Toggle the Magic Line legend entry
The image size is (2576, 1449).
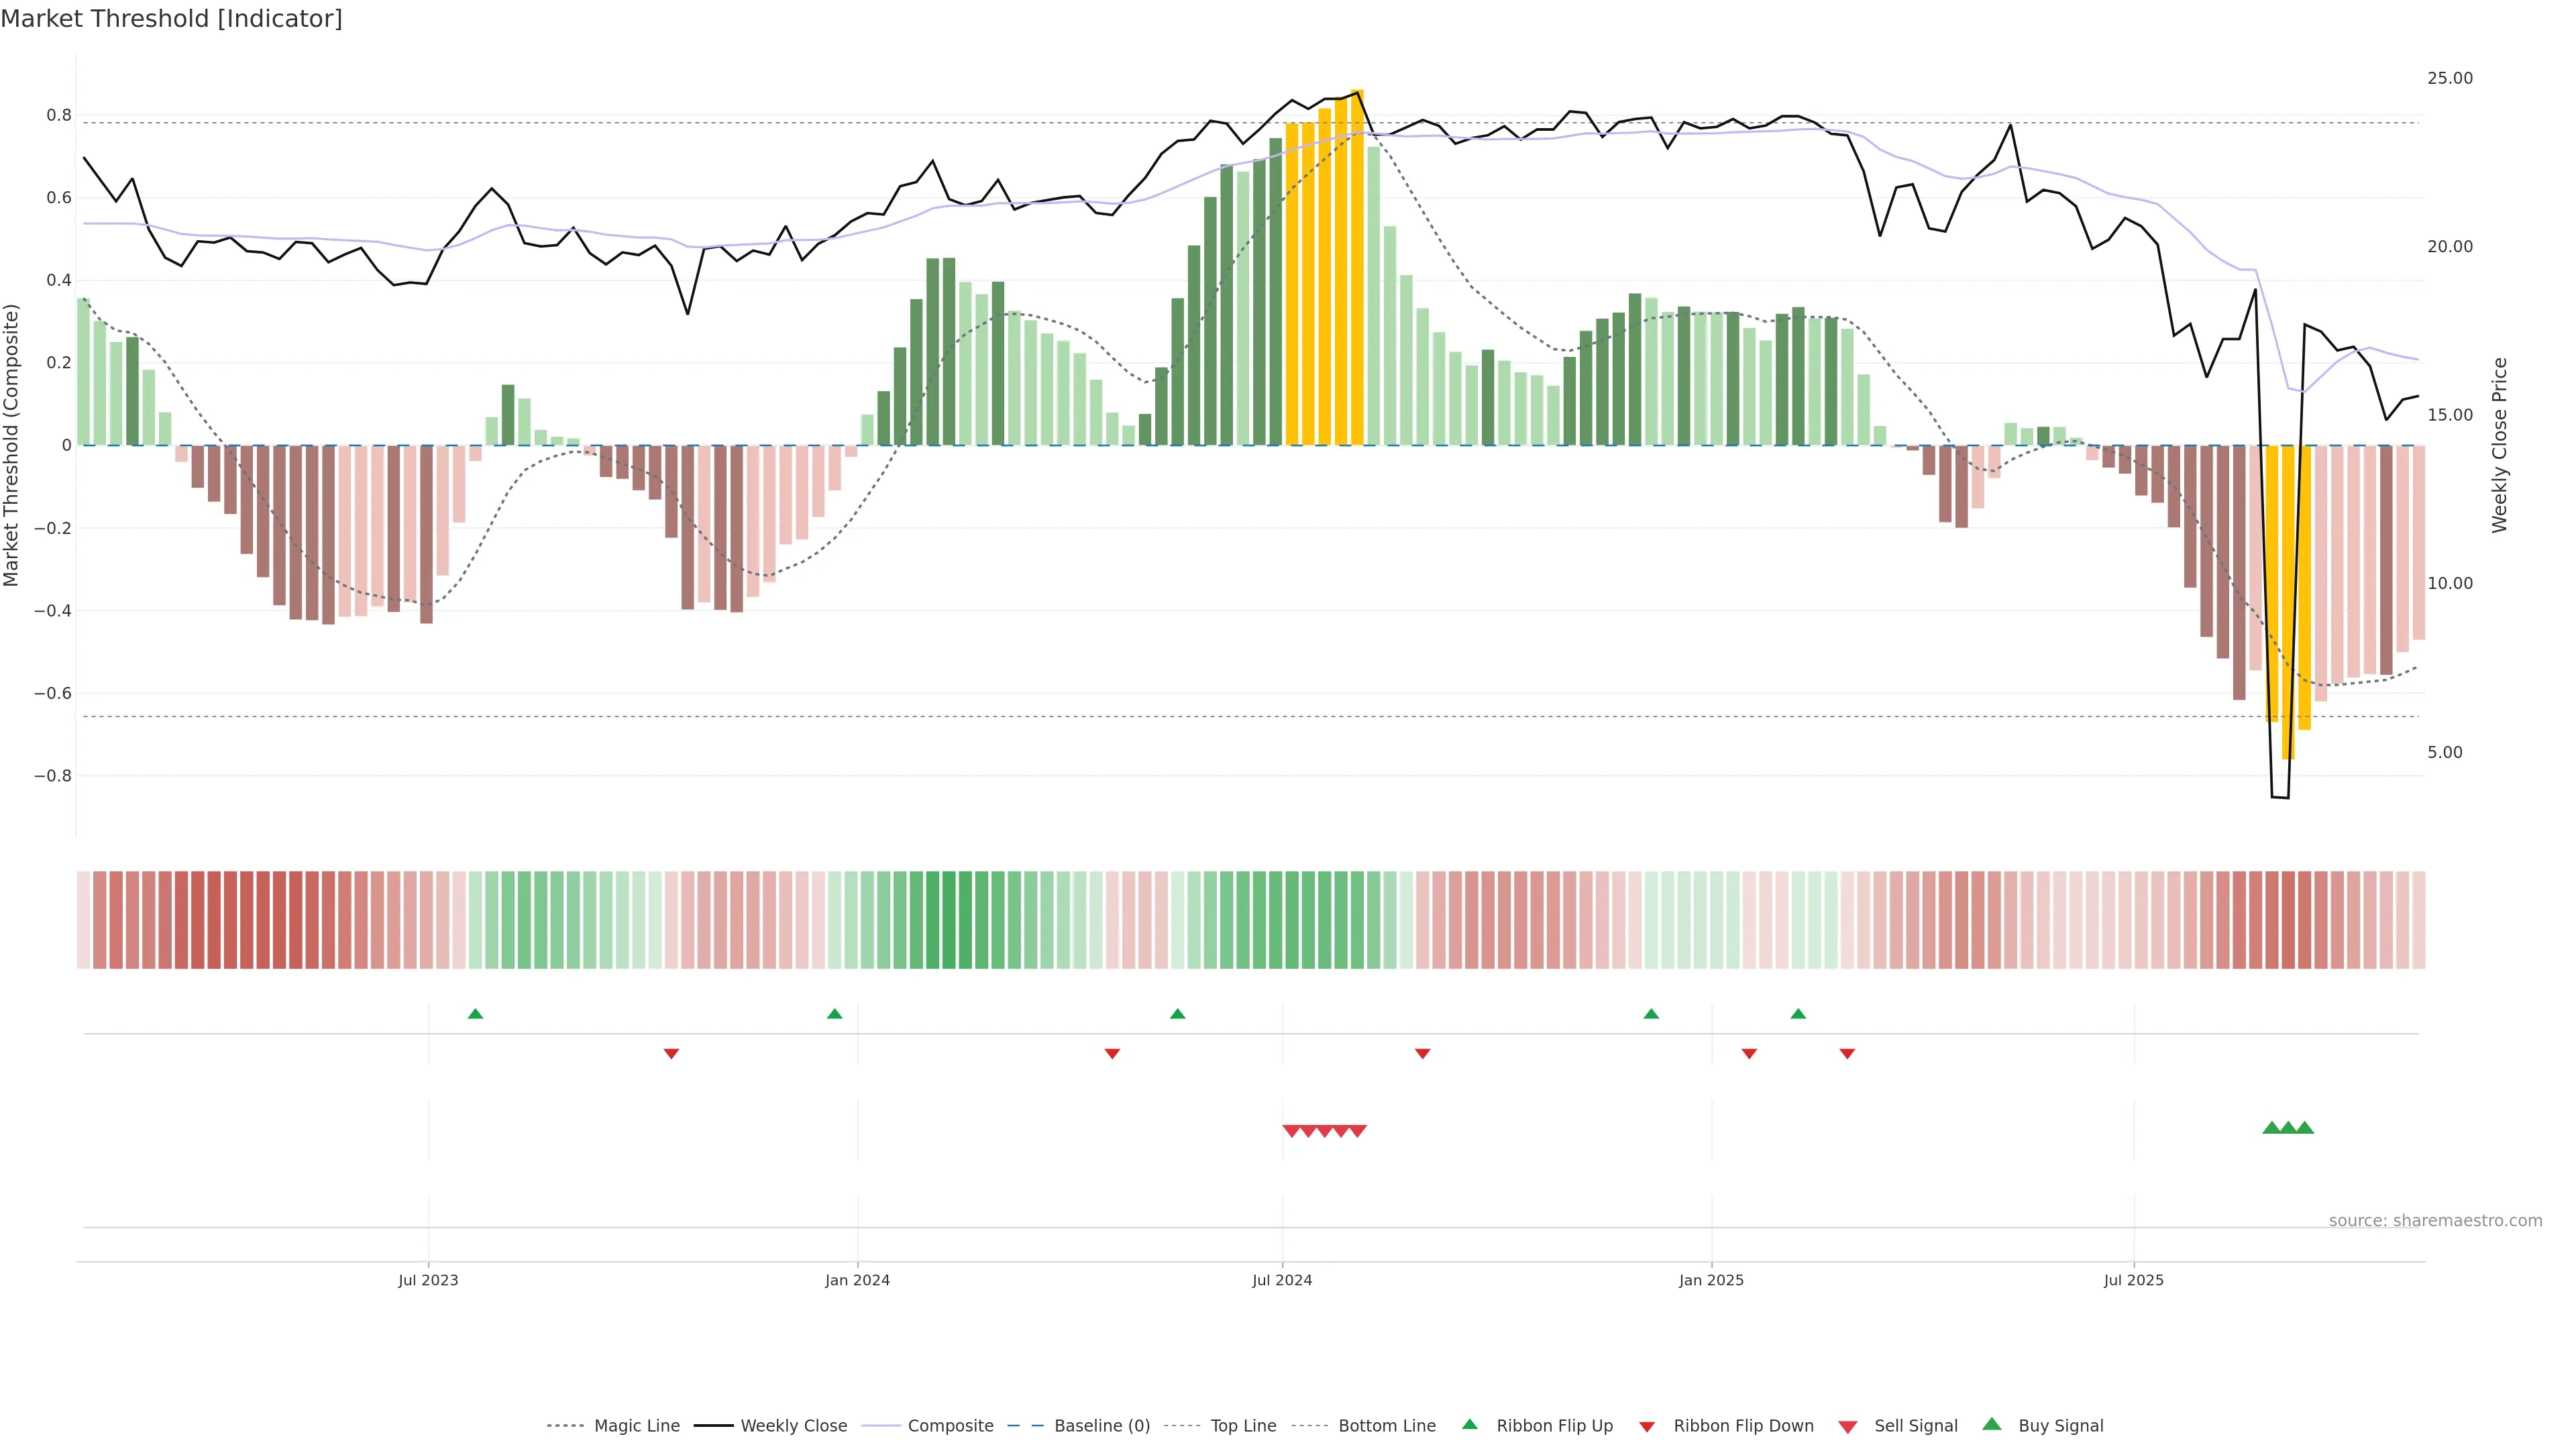coord(636,1426)
